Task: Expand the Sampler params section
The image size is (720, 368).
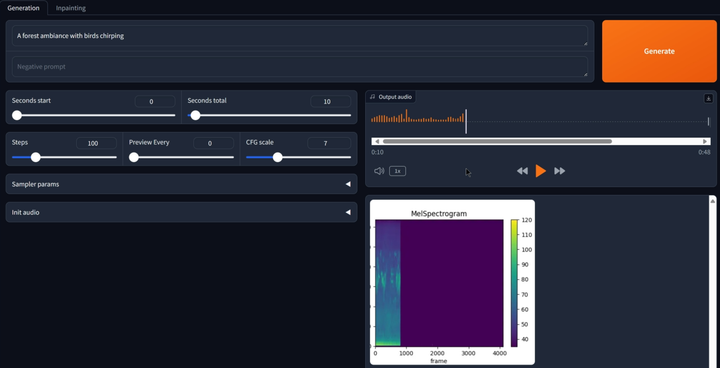Action: click(x=181, y=184)
